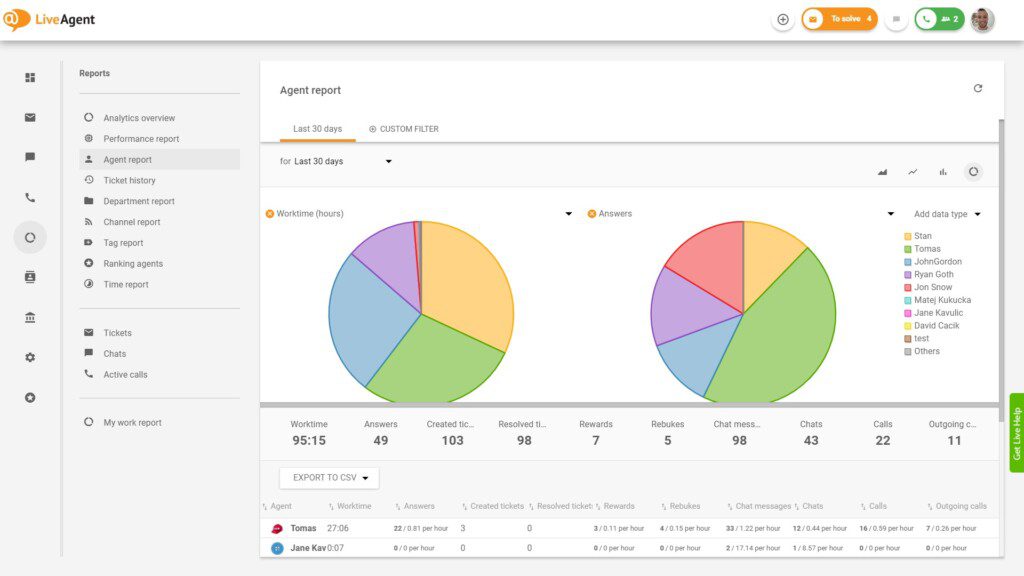Screen dimensions: 1024x576
Task: Switch to the Custom Filter tab
Action: 404,129
